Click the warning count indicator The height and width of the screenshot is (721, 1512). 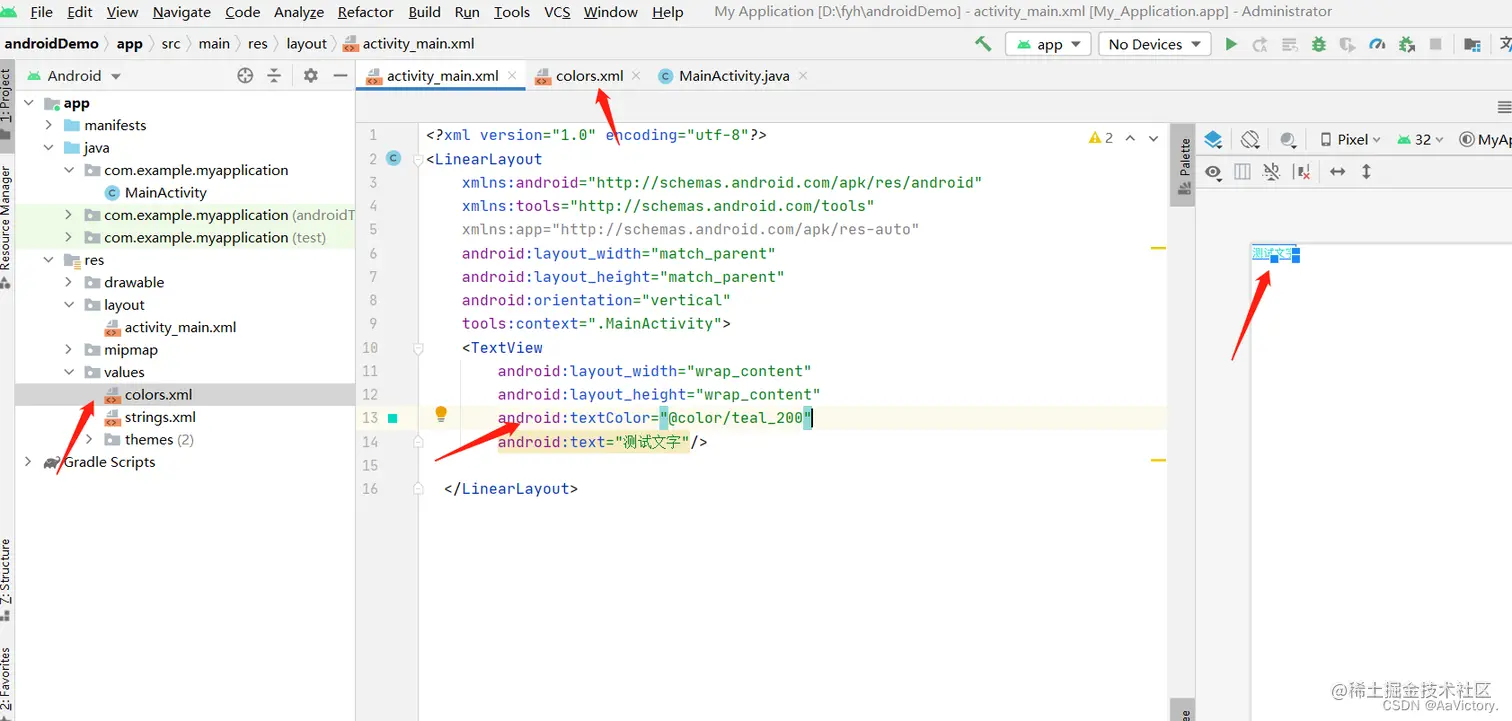1101,138
